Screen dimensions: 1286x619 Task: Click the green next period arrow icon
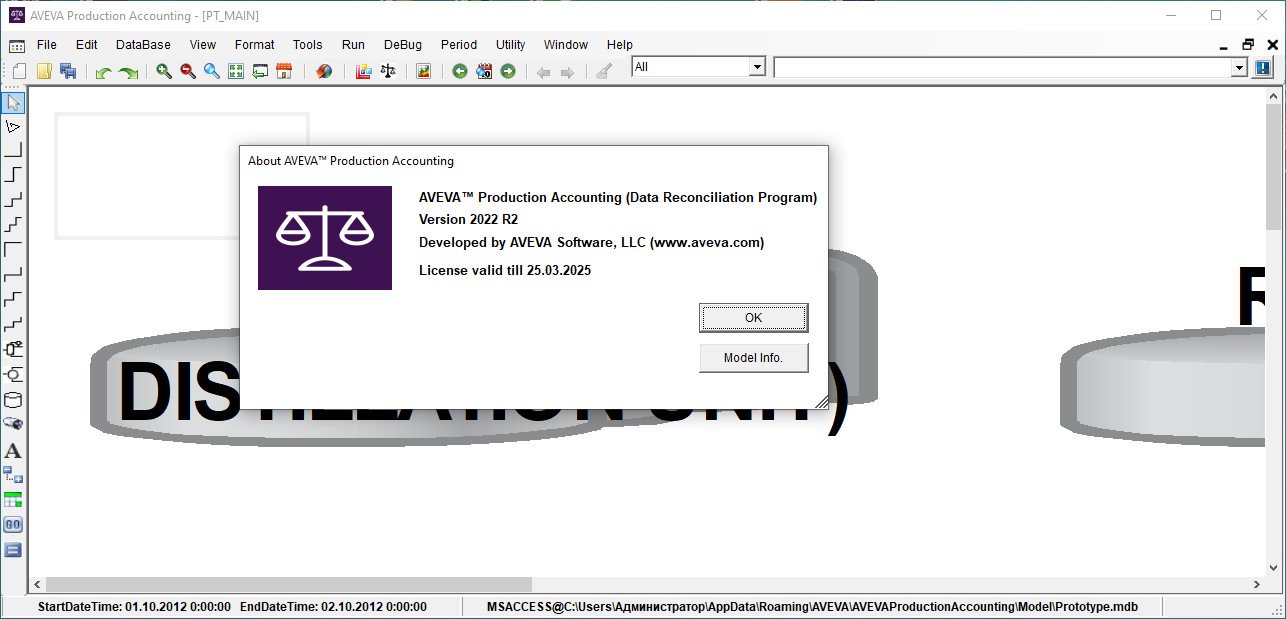[508, 71]
